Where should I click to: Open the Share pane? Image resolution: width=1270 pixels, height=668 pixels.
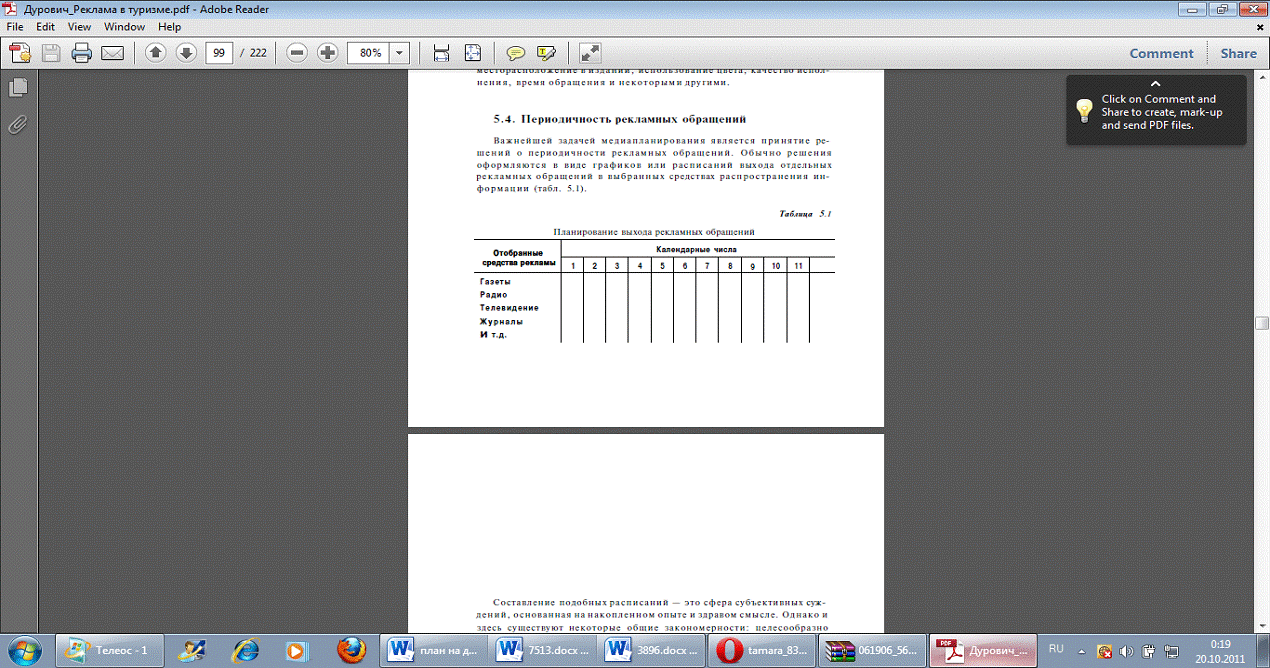(x=1238, y=54)
